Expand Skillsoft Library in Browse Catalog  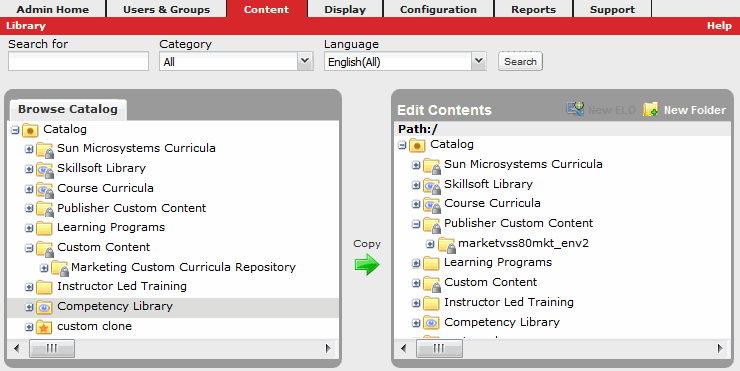tap(29, 169)
